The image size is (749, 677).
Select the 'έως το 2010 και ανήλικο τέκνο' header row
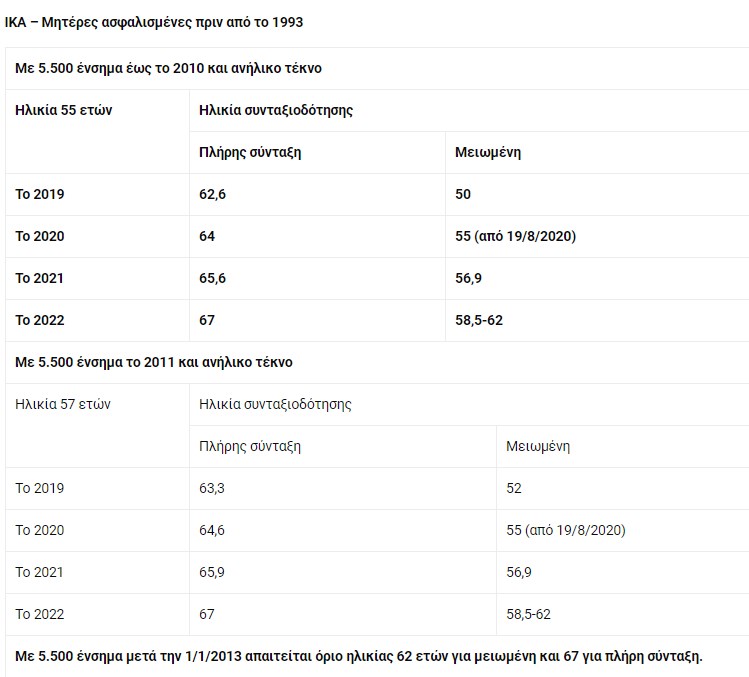click(168, 68)
